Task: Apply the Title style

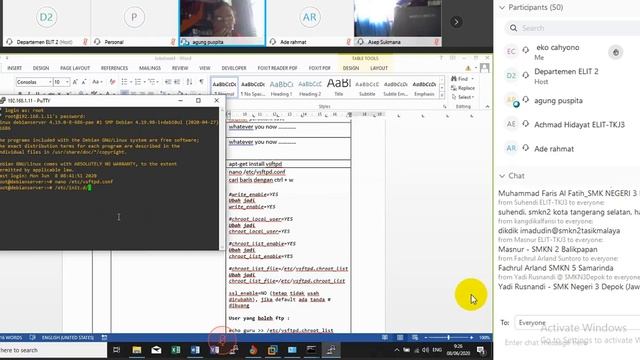Action: [x=338, y=87]
